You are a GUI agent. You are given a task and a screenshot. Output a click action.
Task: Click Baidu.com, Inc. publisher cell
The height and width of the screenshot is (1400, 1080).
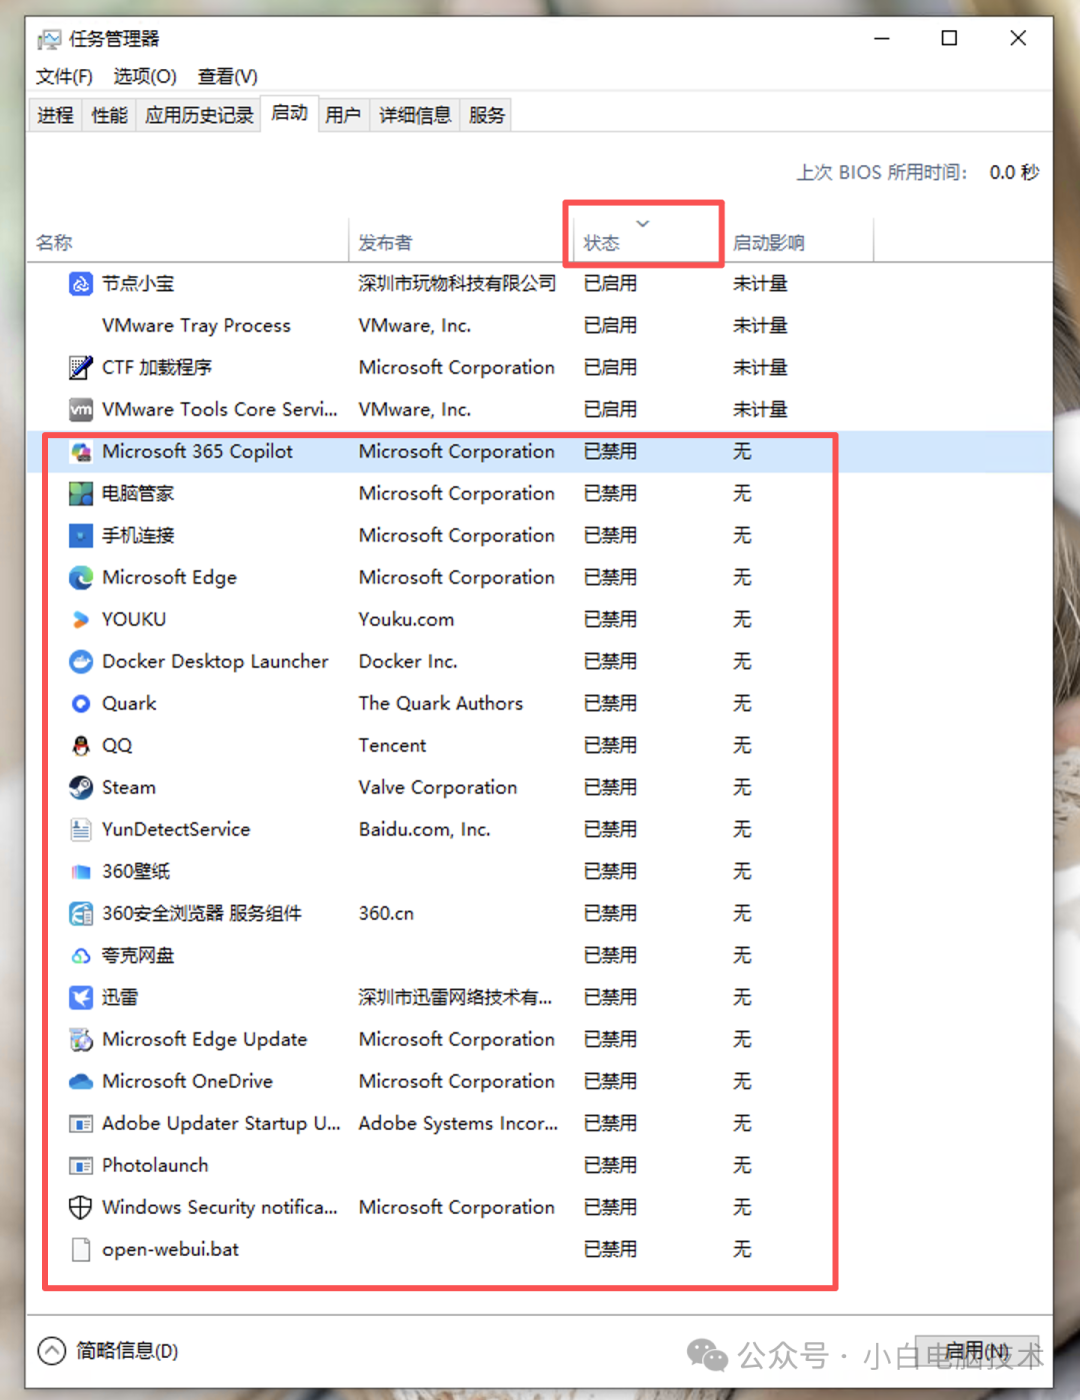click(x=424, y=830)
